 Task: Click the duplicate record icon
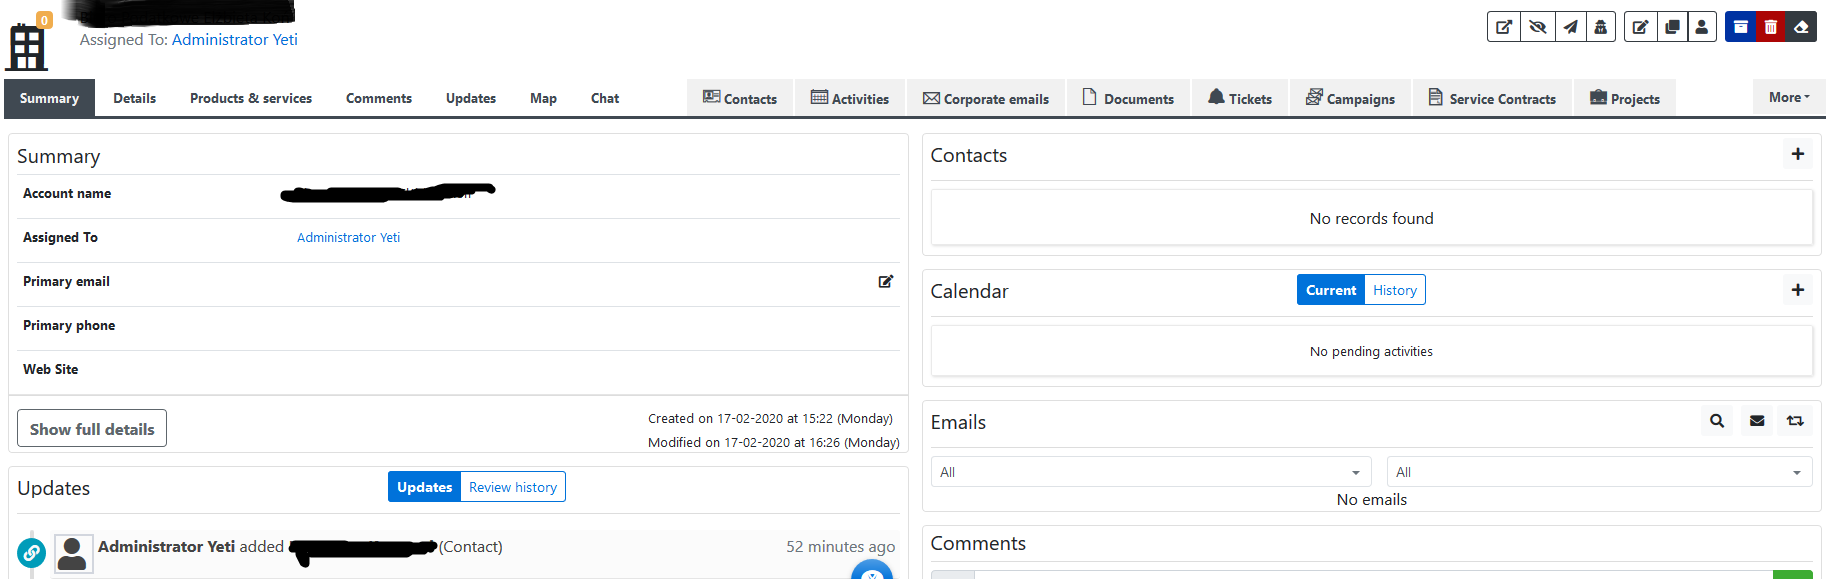[1672, 27]
